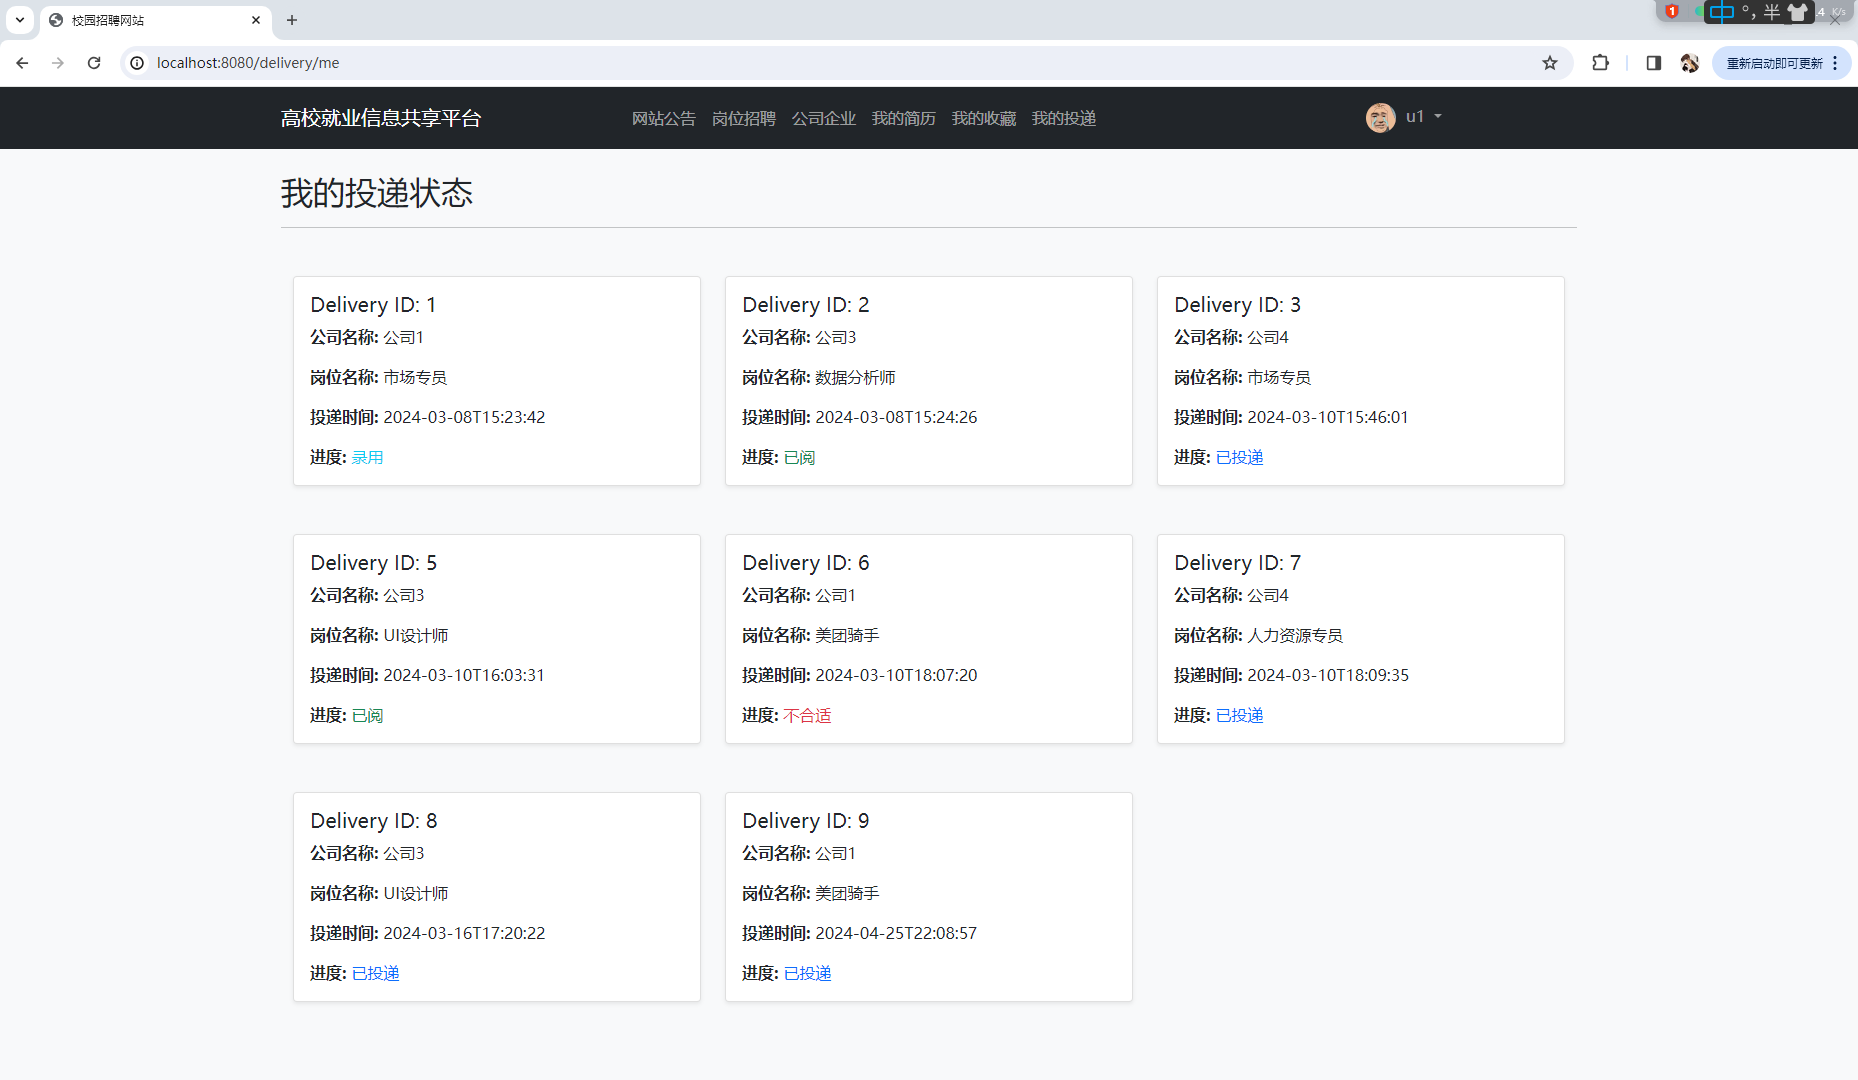
Task: Click timestamp 2024-03-08T15:23:42 in Delivery 1
Action: pos(464,418)
